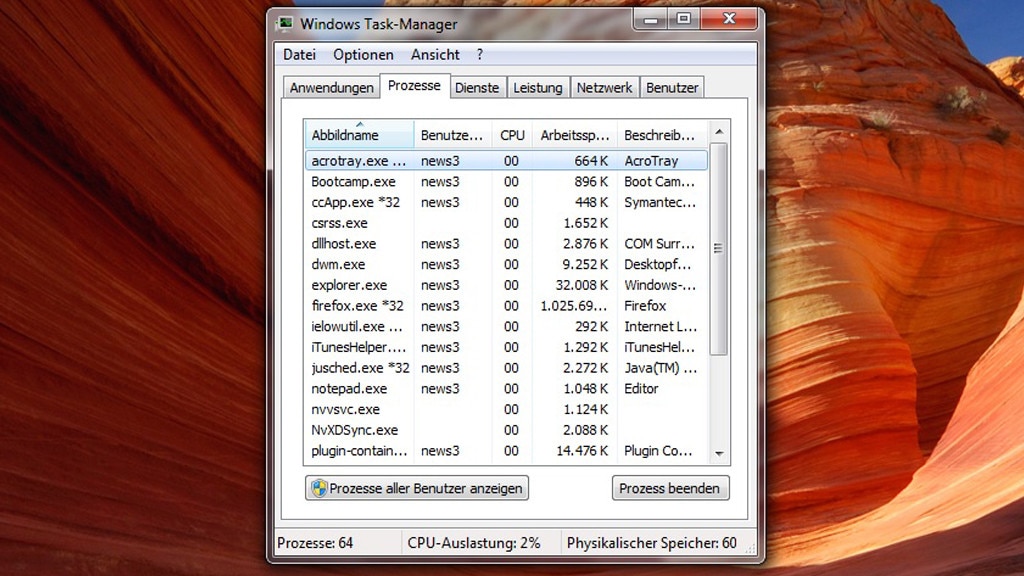Switch to the Anwendungen tab

coord(330,87)
